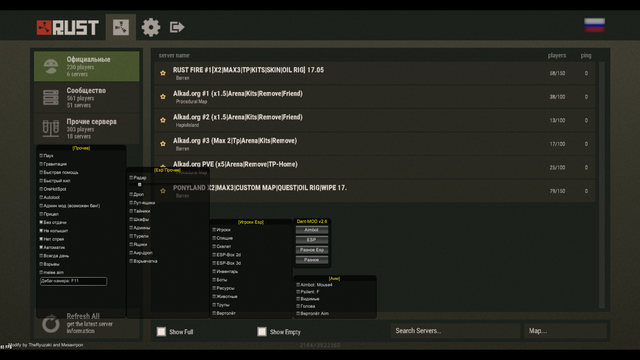Screen dimensions: 640x360
Task: Favorite Alkad.org #2 server star
Action: tap(163, 120)
